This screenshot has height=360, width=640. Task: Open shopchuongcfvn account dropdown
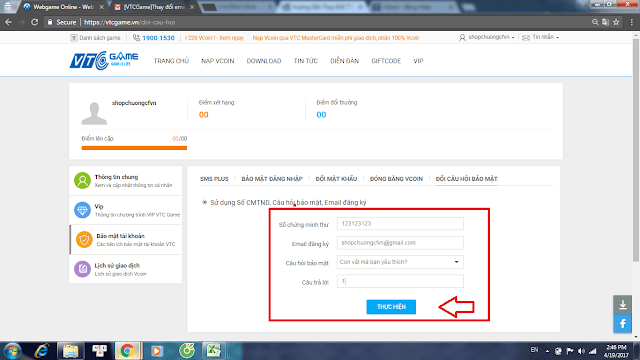point(487,37)
